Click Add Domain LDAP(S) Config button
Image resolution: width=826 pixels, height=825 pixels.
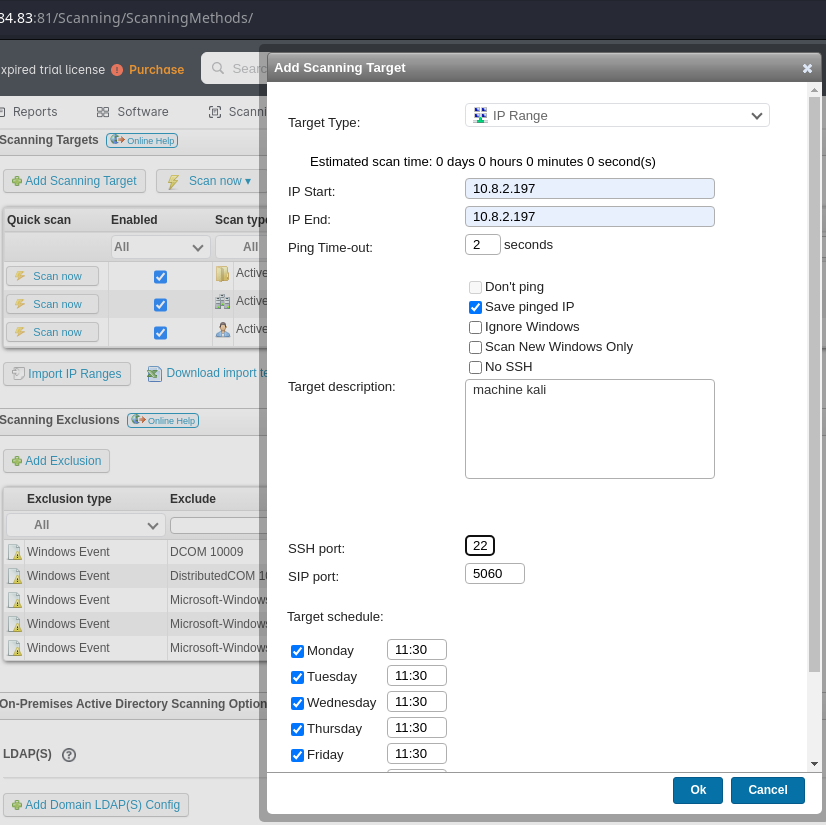96,805
